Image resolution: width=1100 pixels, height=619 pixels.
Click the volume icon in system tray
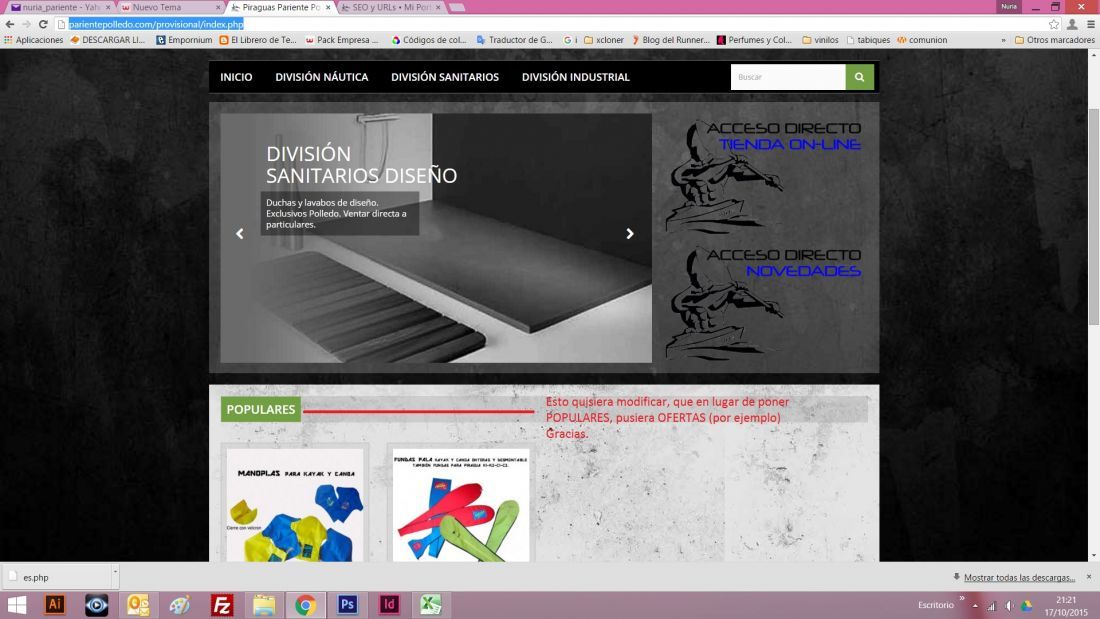(1009, 606)
